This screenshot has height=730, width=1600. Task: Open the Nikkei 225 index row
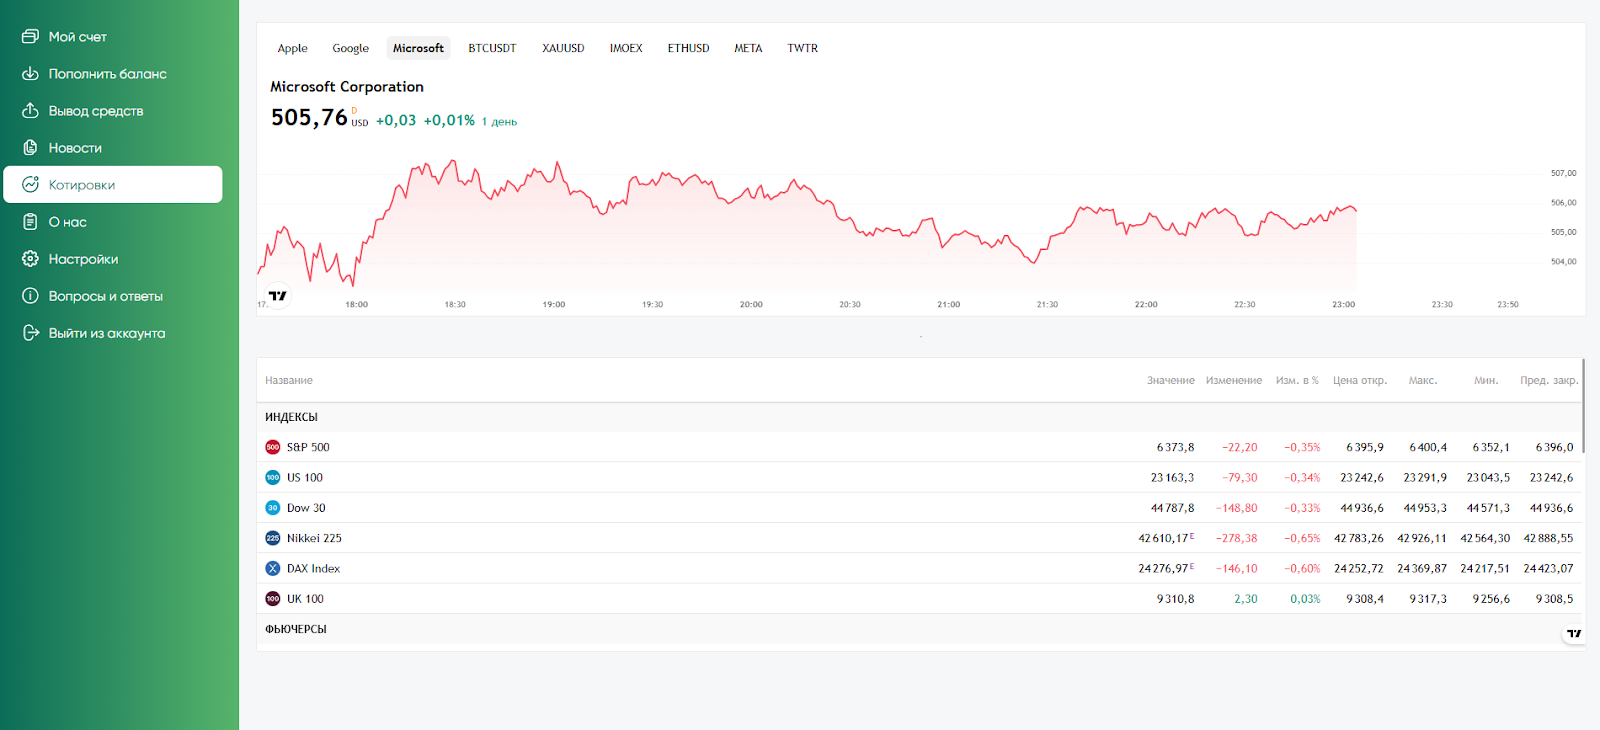click(314, 538)
